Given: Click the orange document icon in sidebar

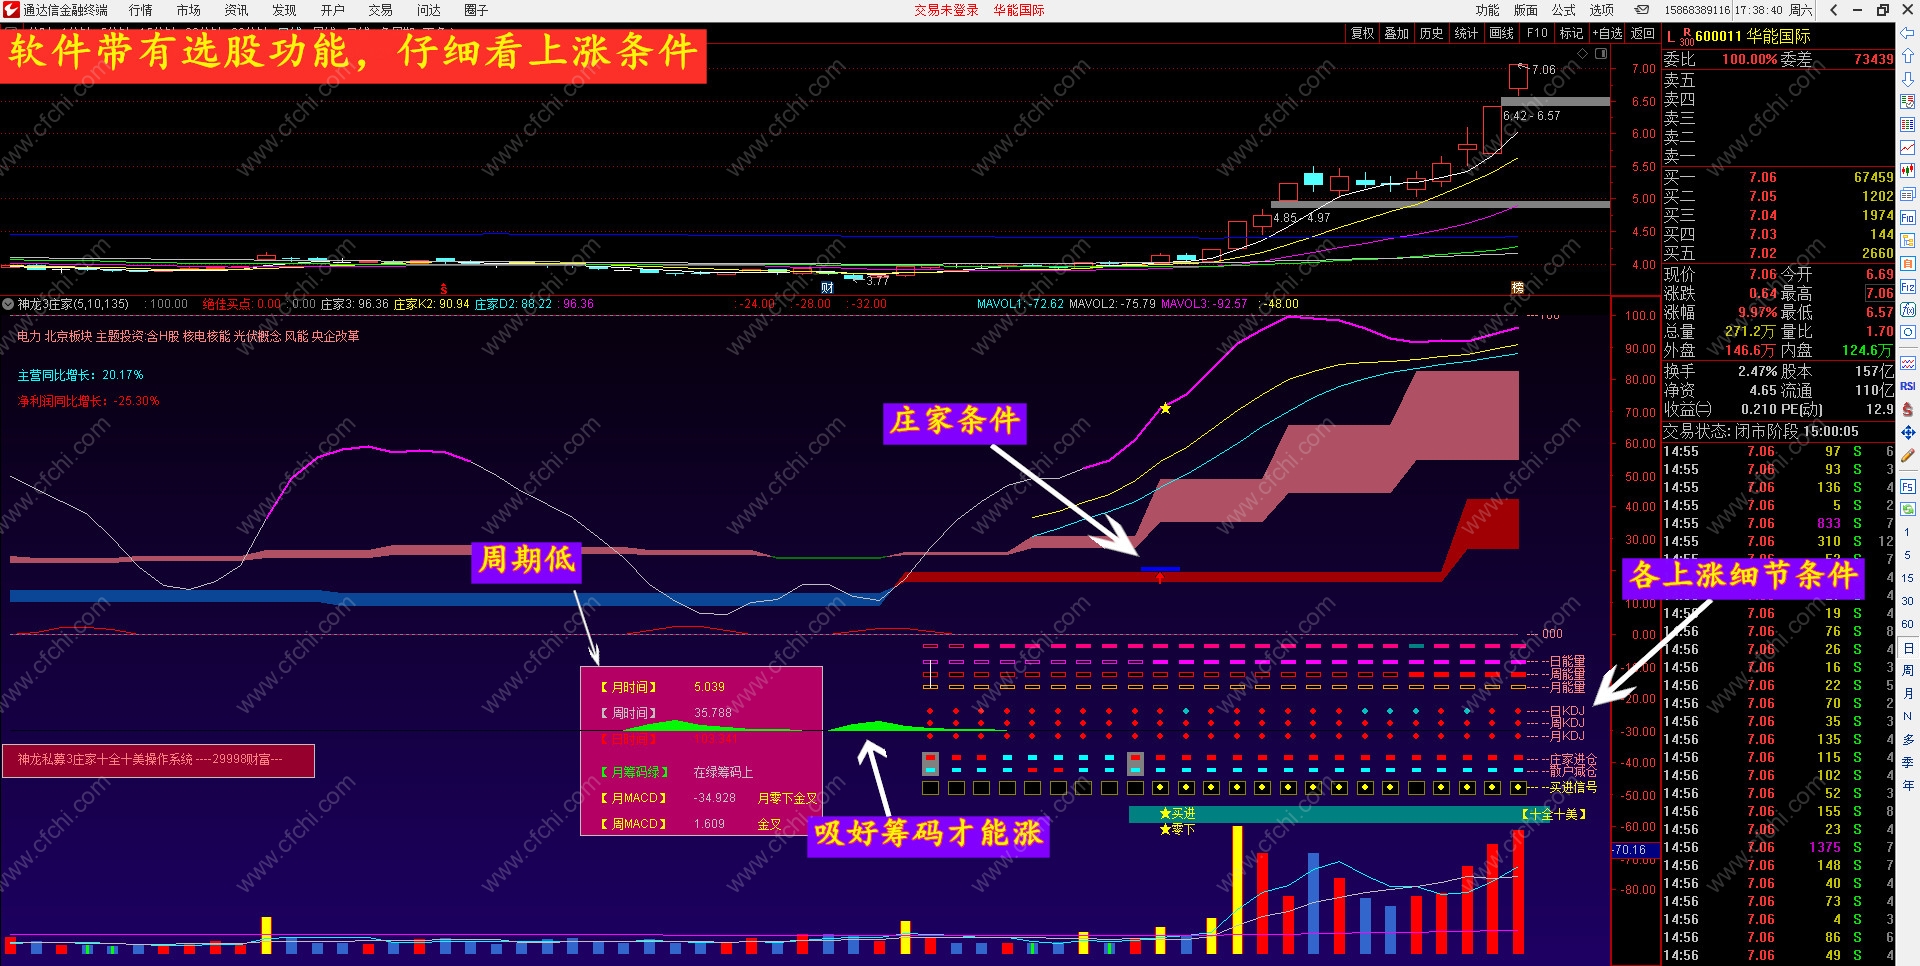Looking at the screenshot, I should 1908,263.
